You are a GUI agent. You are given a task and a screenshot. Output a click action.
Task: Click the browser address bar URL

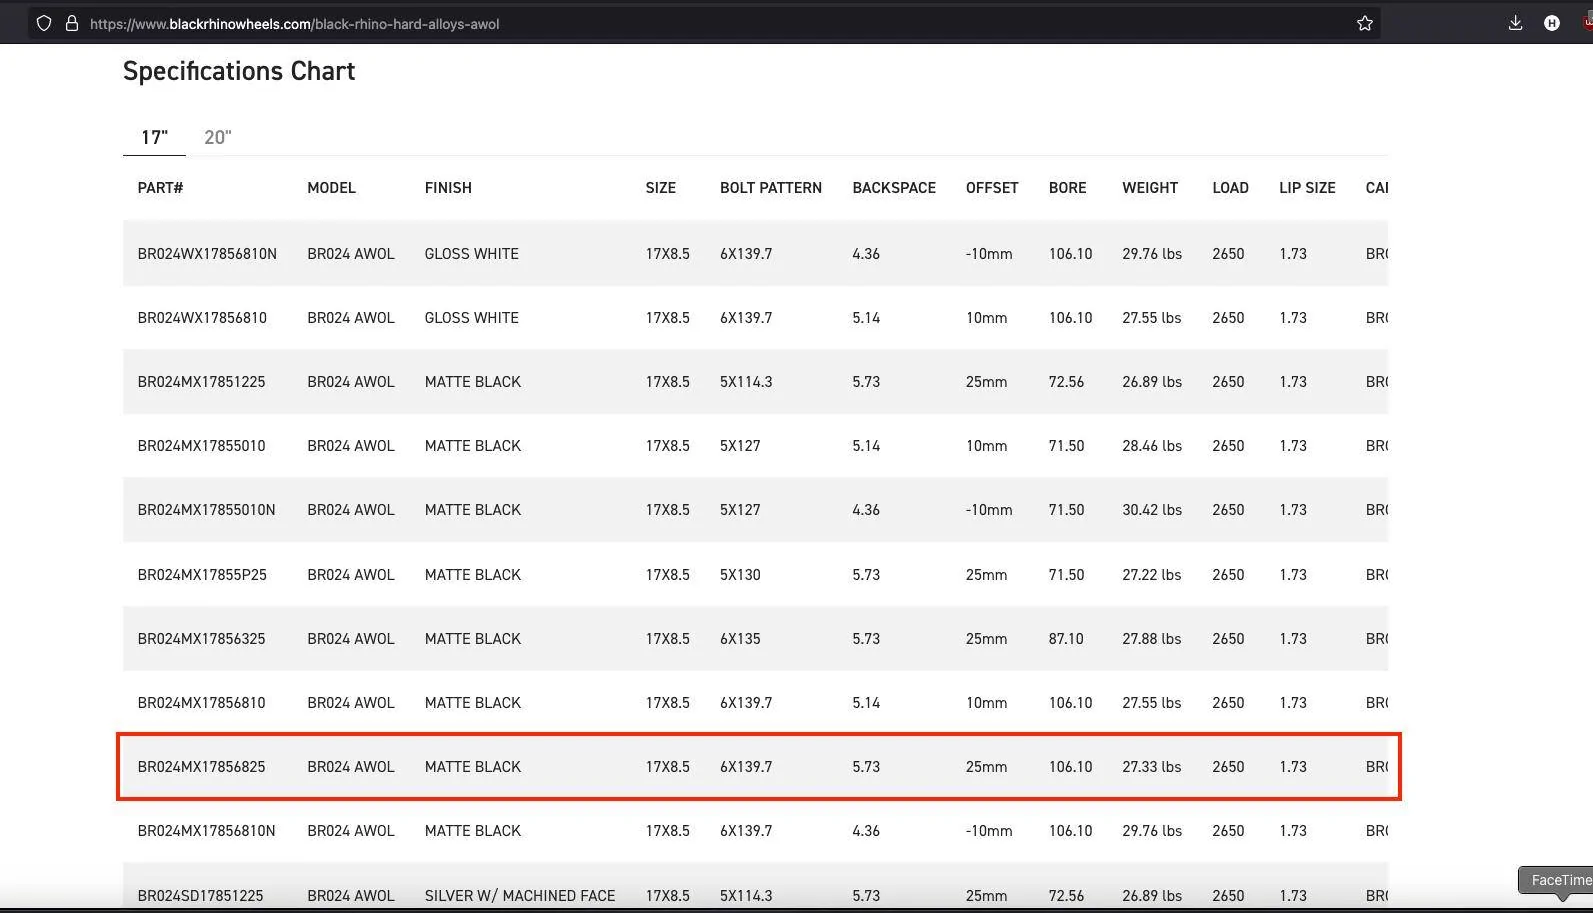tap(294, 24)
